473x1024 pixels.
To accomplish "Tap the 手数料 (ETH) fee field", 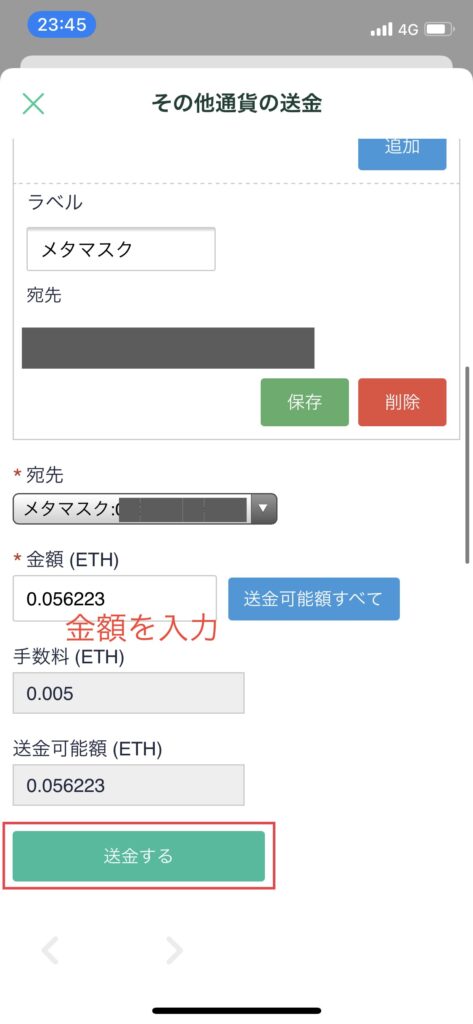I will pos(129,693).
